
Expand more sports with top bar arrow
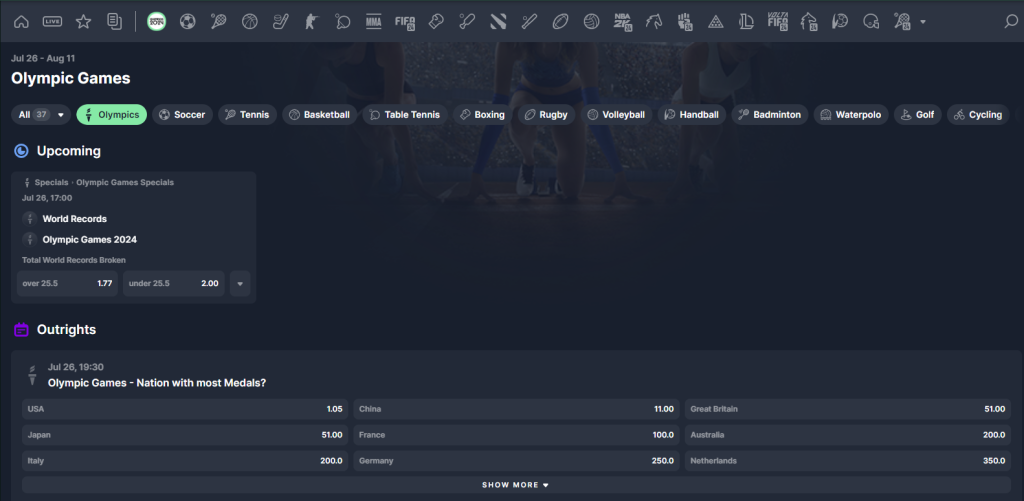(923, 22)
